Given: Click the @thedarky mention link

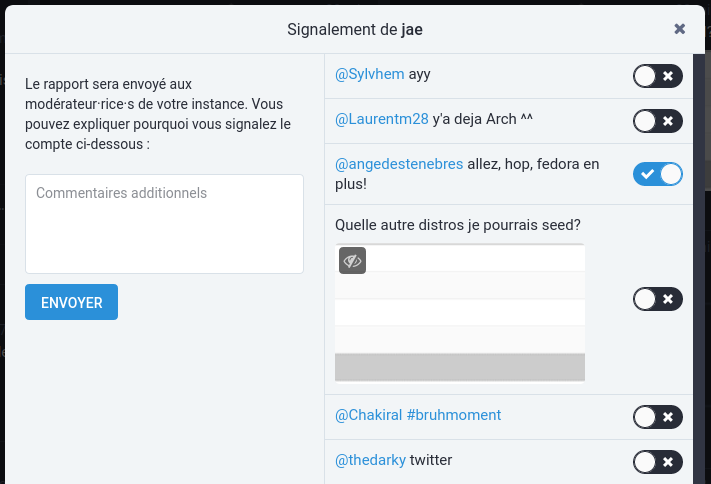Looking at the screenshot, I should [x=371, y=460].
